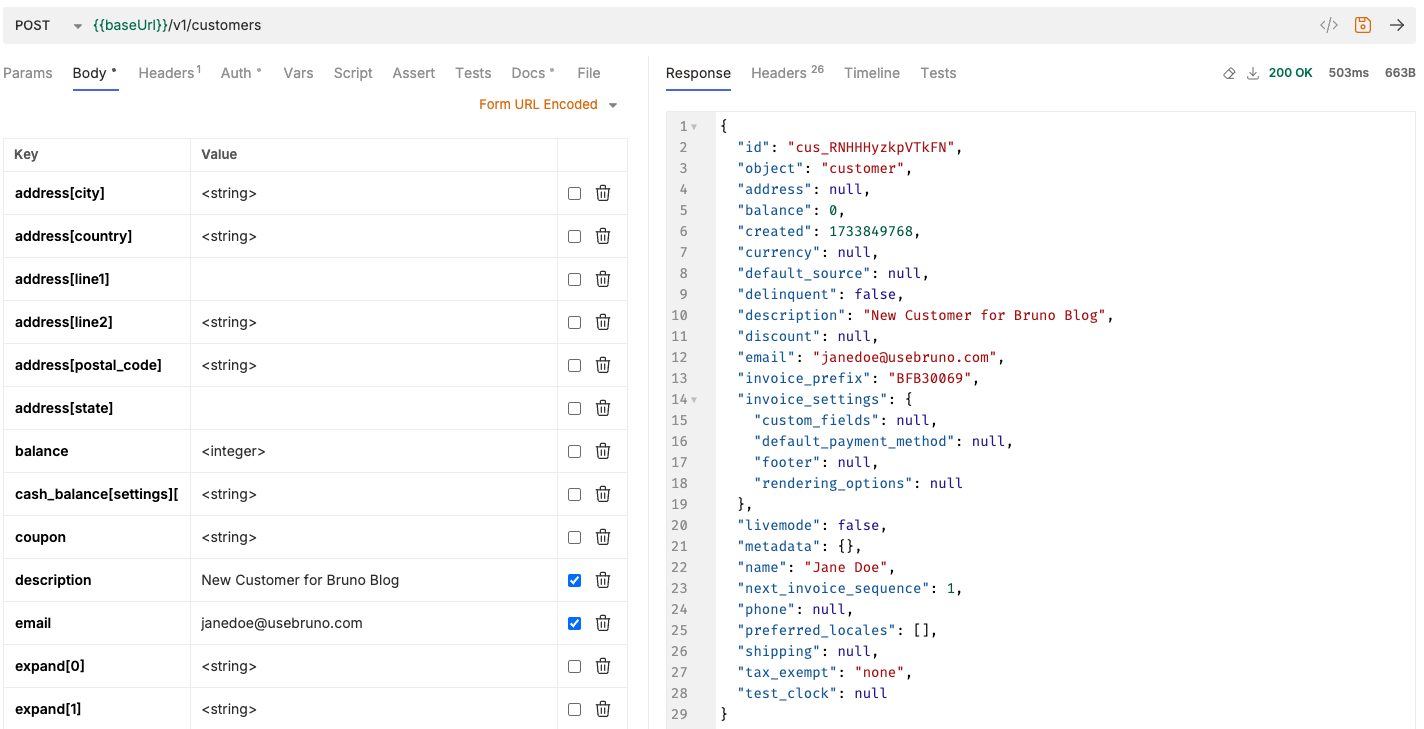
Task: Select the Response tab
Action: pyautogui.click(x=698, y=73)
